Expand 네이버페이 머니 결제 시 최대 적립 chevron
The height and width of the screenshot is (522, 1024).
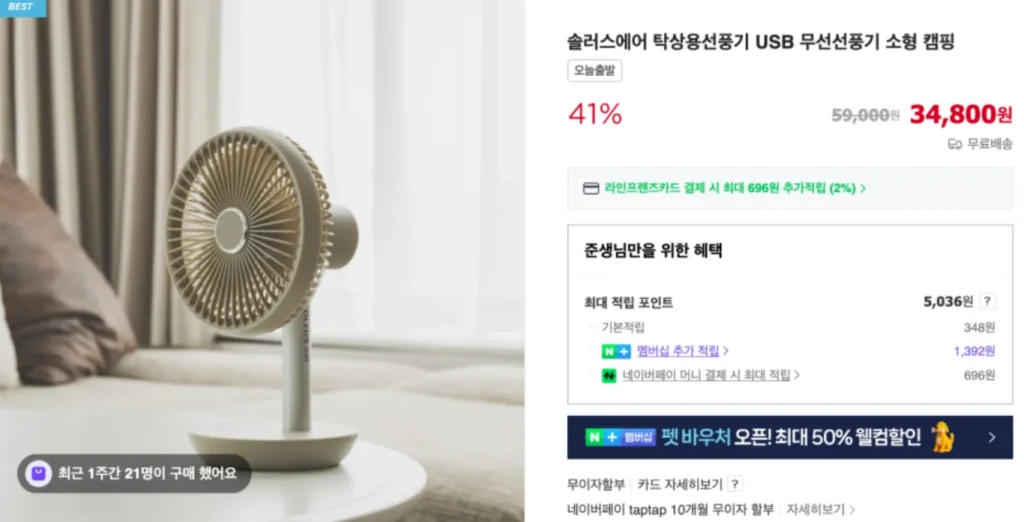tap(797, 375)
